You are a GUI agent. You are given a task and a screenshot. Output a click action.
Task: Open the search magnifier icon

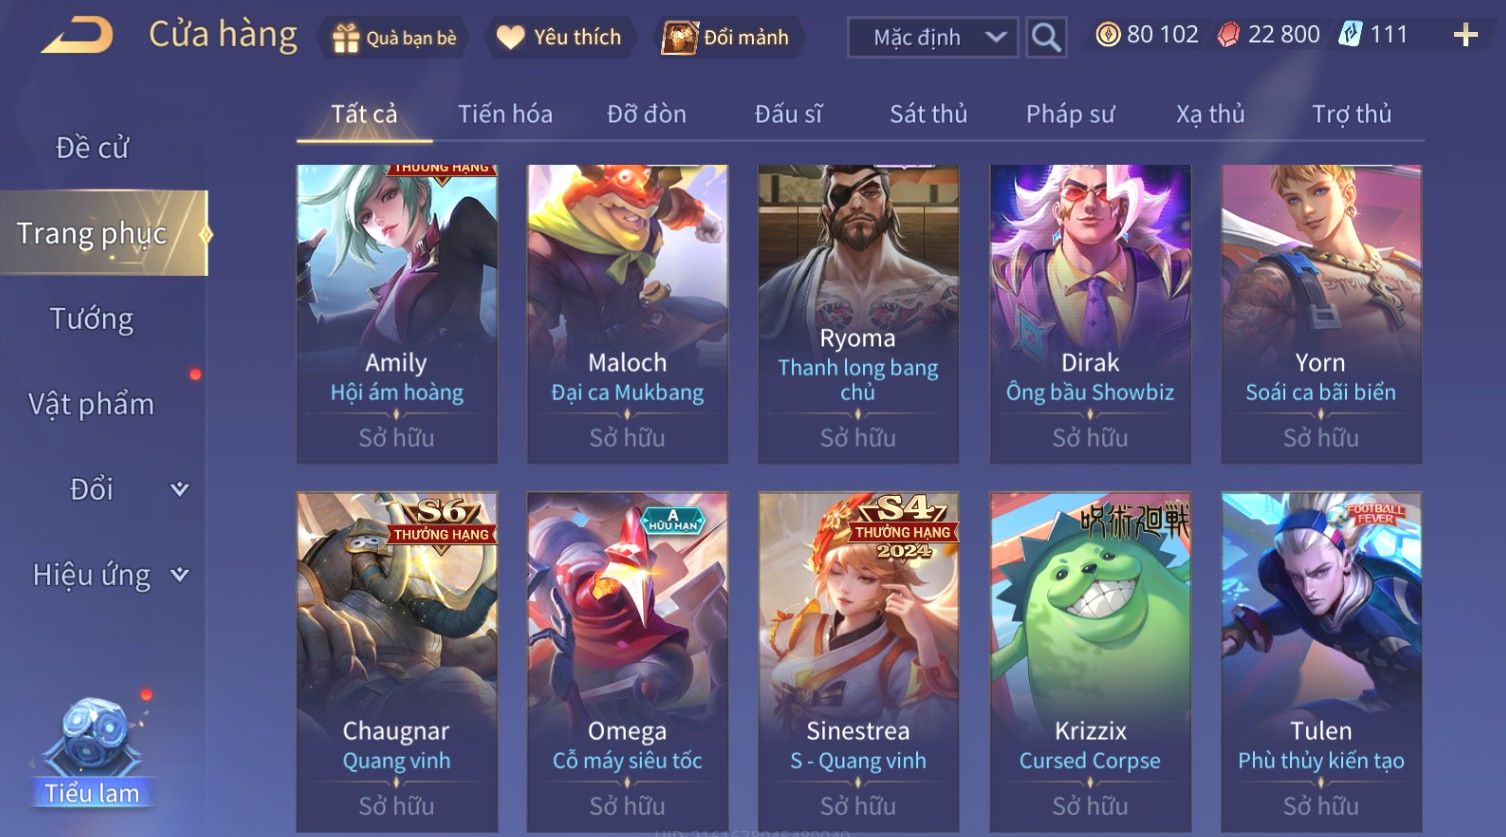point(1046,38)
